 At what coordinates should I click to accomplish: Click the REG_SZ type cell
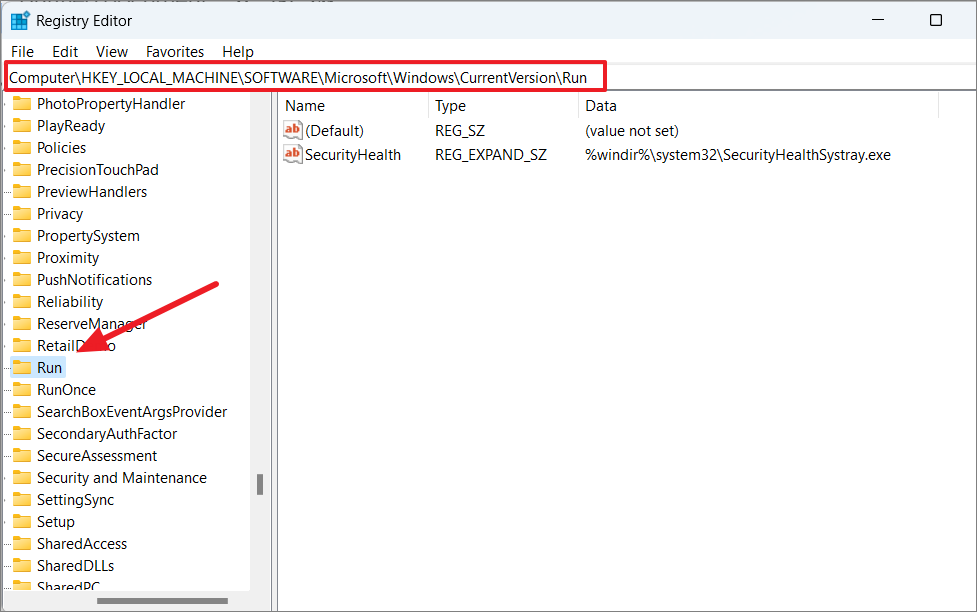click(x=460, y=130)
